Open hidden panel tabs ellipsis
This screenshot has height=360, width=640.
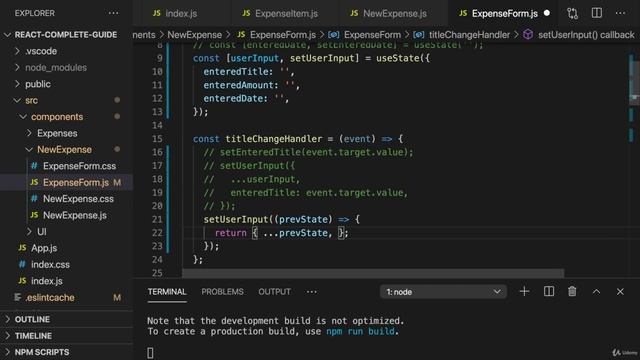(311, 292)
